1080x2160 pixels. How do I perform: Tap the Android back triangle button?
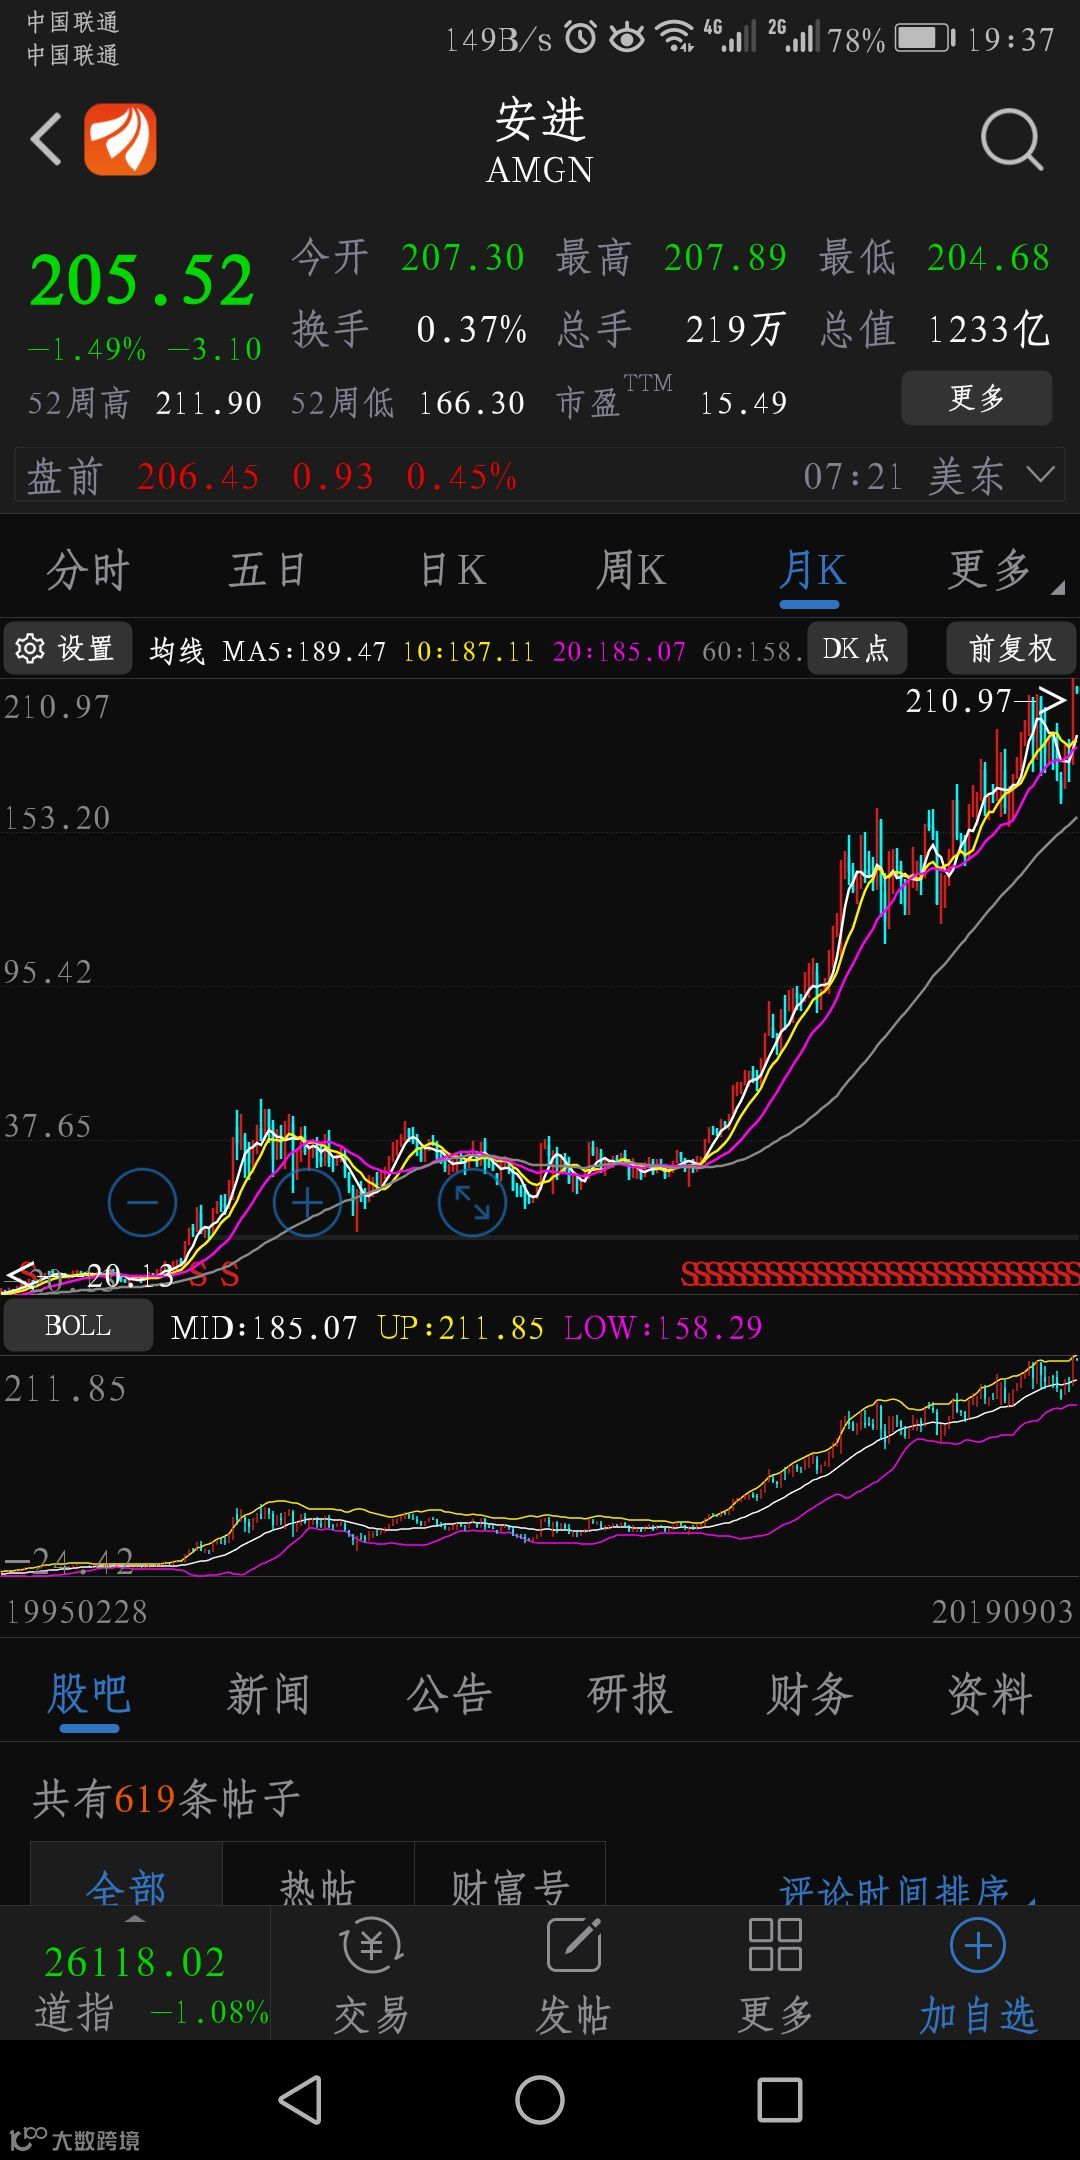tap(300, 2099)
